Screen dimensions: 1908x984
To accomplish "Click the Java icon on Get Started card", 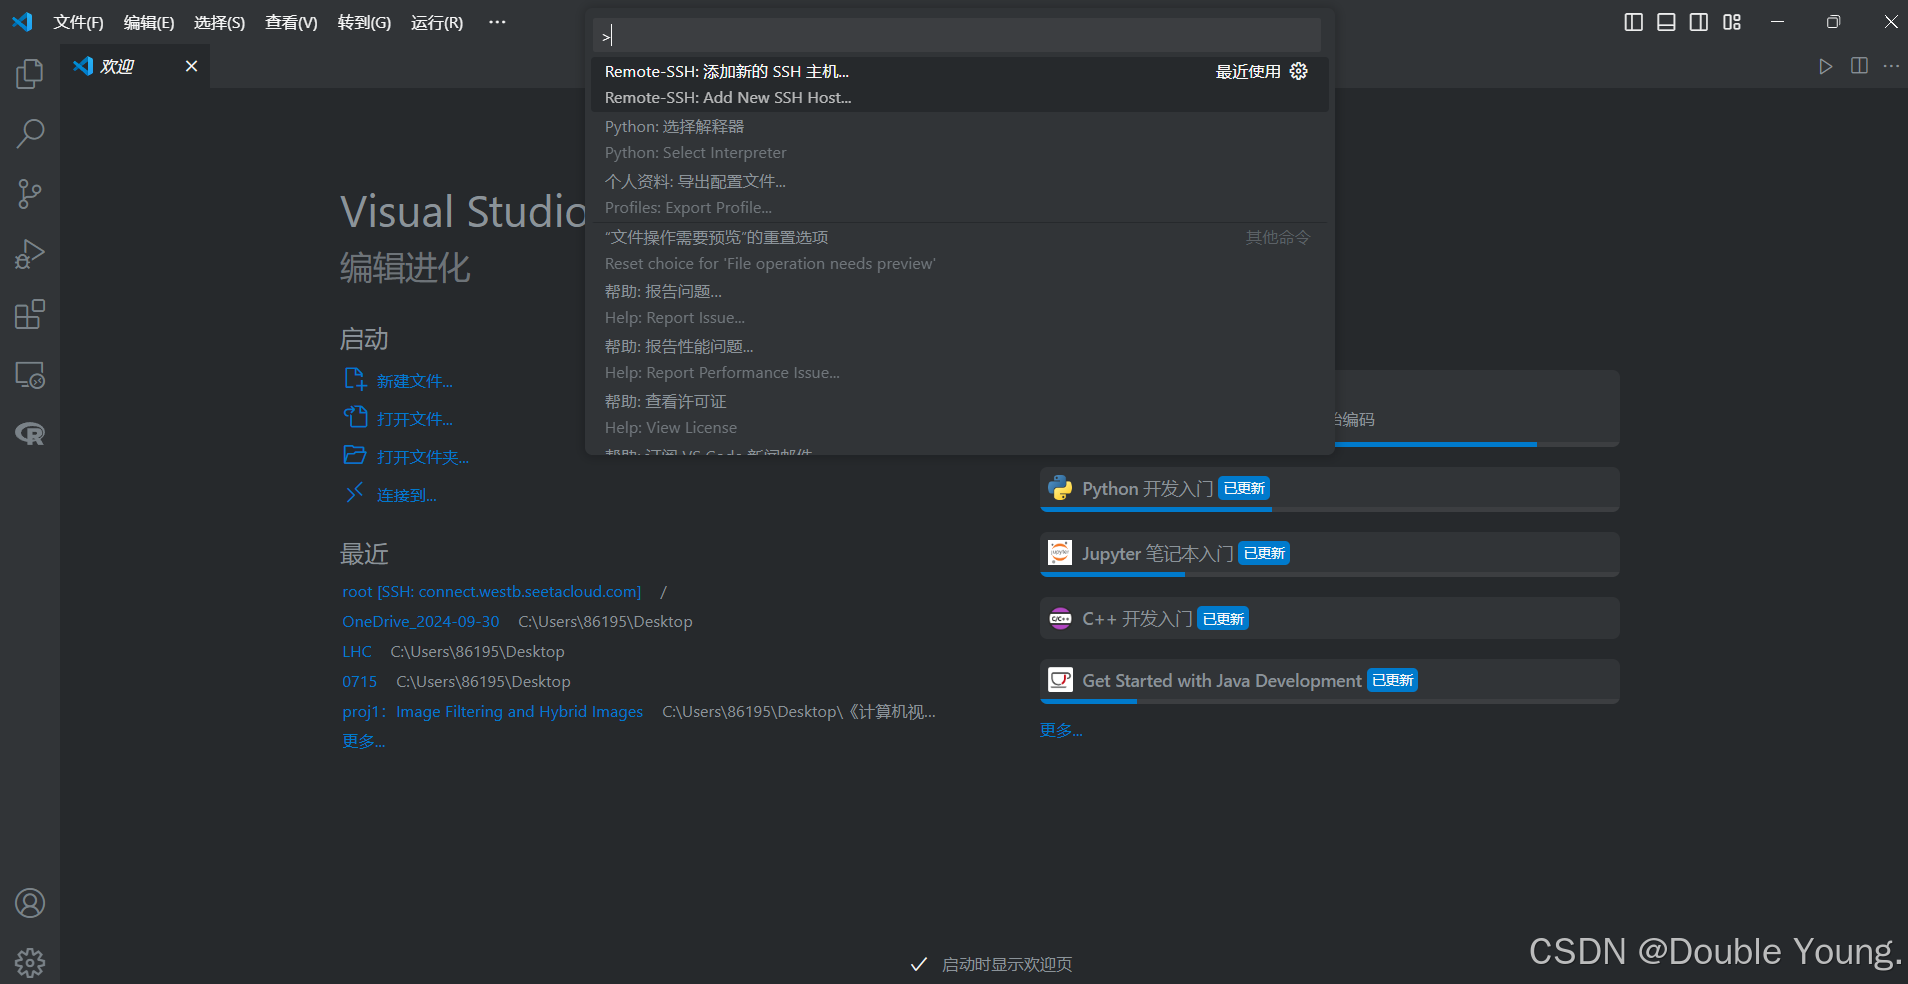I will point(1060,680).
